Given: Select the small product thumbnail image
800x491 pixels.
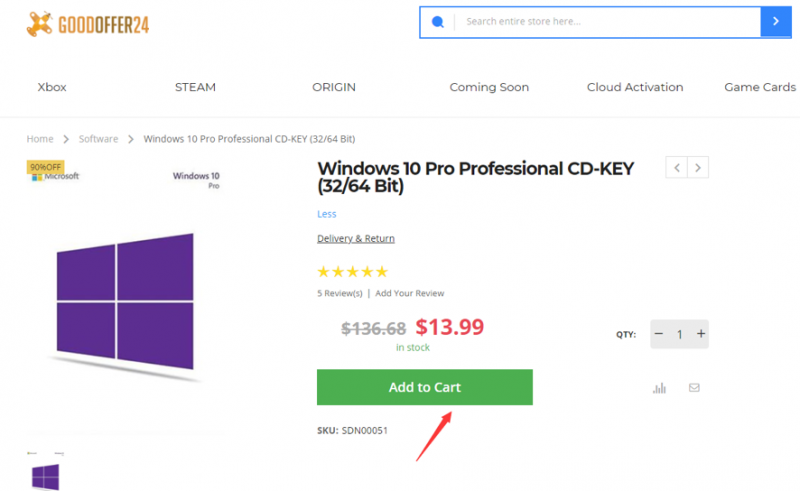Looking at the screenshot, I should pos(45,475).
